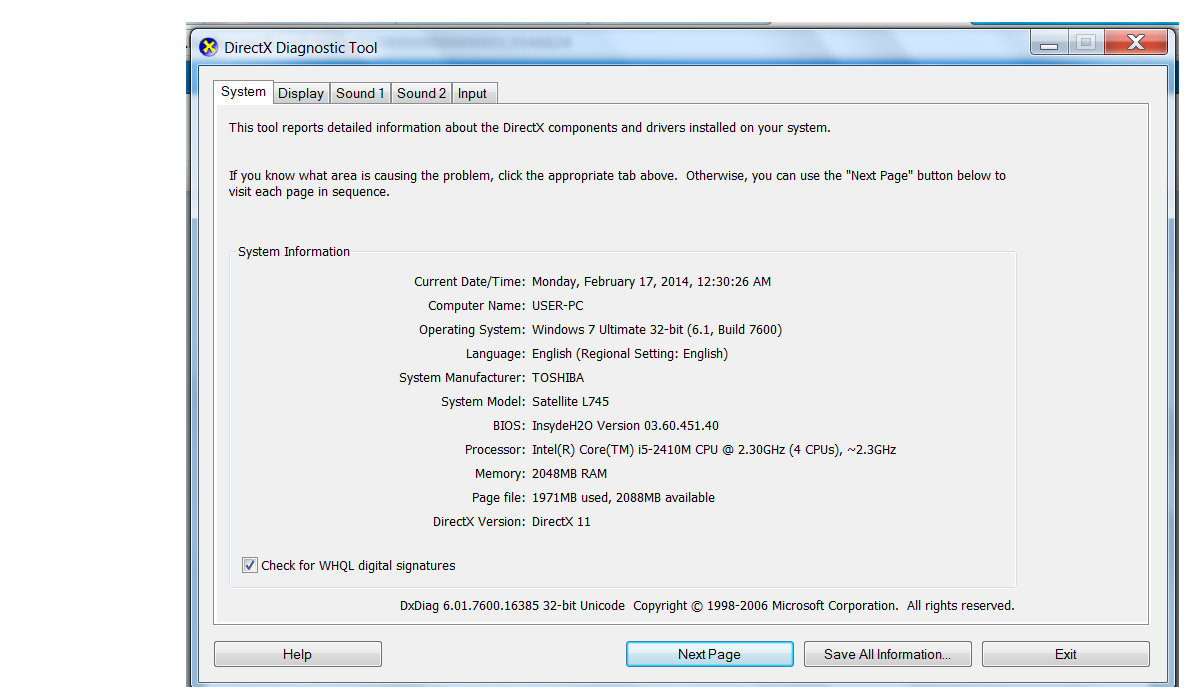This screenshot has width=1188, height=692.
Task: Open the Sound 2 tab
Action: click(x=421, y=93)
